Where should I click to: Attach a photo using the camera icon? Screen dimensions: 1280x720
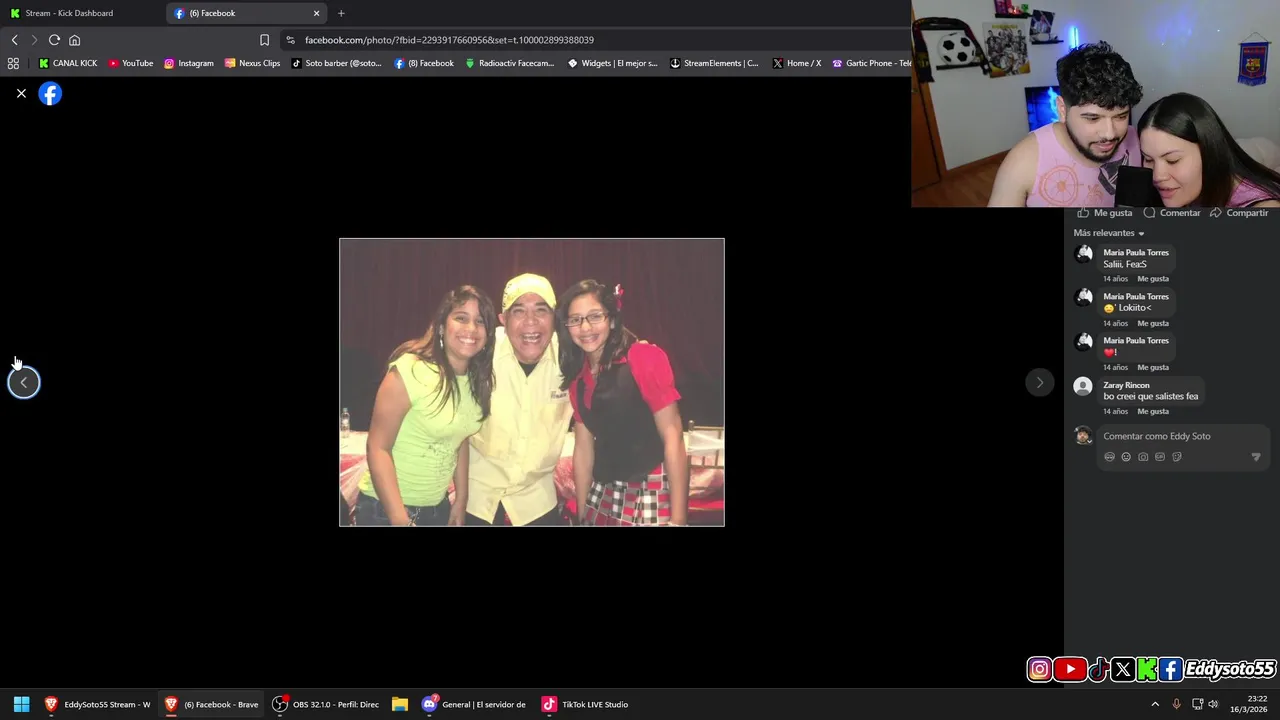1143,457
